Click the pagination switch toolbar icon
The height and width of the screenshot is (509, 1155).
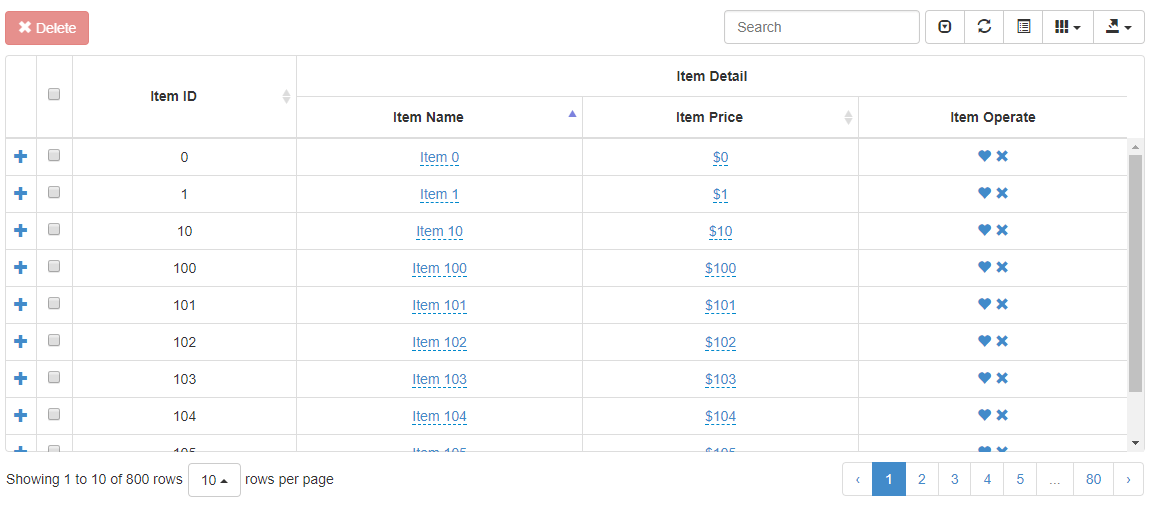click(945, 27)
